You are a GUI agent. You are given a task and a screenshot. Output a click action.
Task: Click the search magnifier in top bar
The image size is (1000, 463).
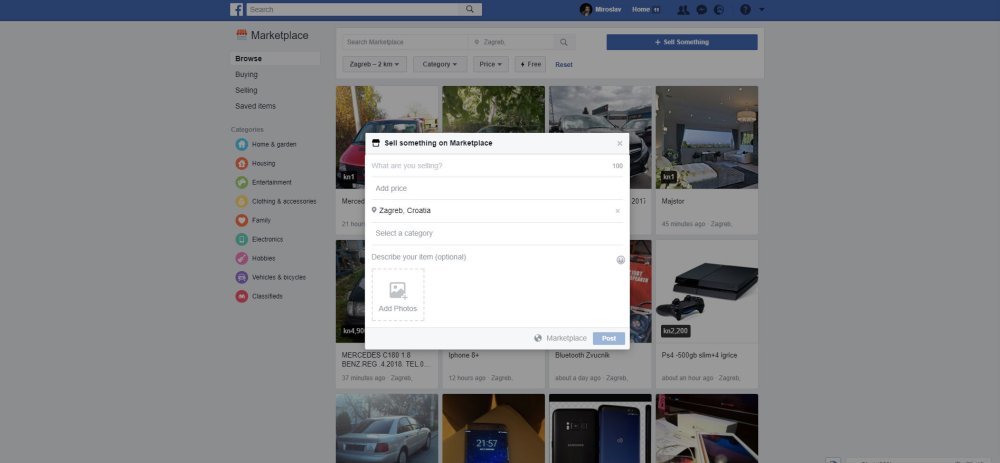(470, 9)
